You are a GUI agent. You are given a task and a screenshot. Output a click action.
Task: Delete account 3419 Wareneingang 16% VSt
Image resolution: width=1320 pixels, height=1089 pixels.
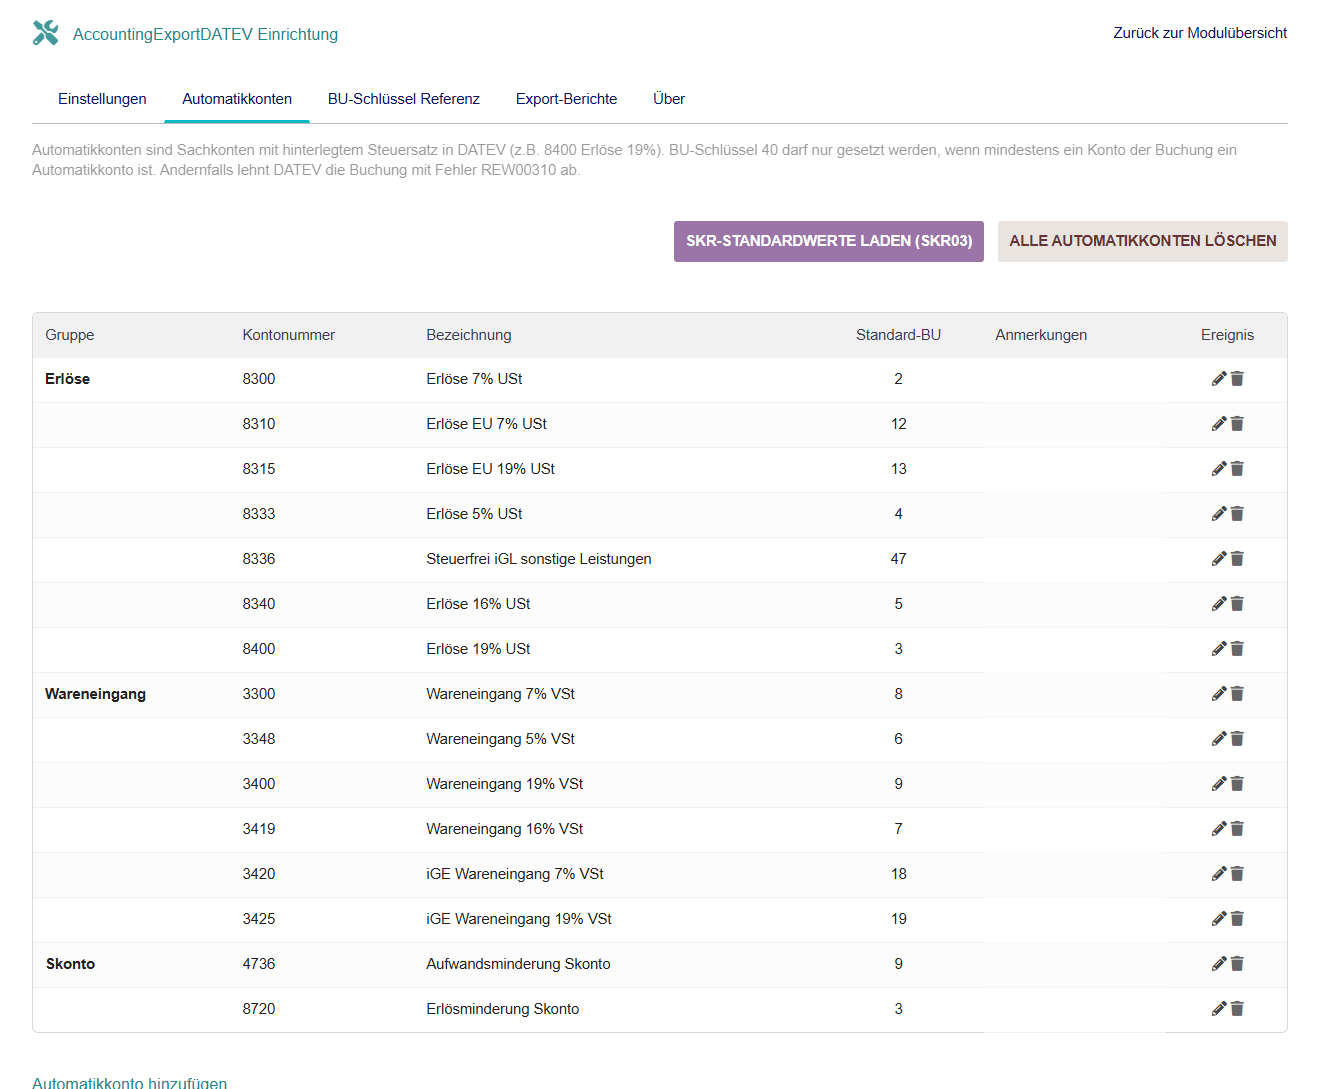click(x=1237, y=829)
